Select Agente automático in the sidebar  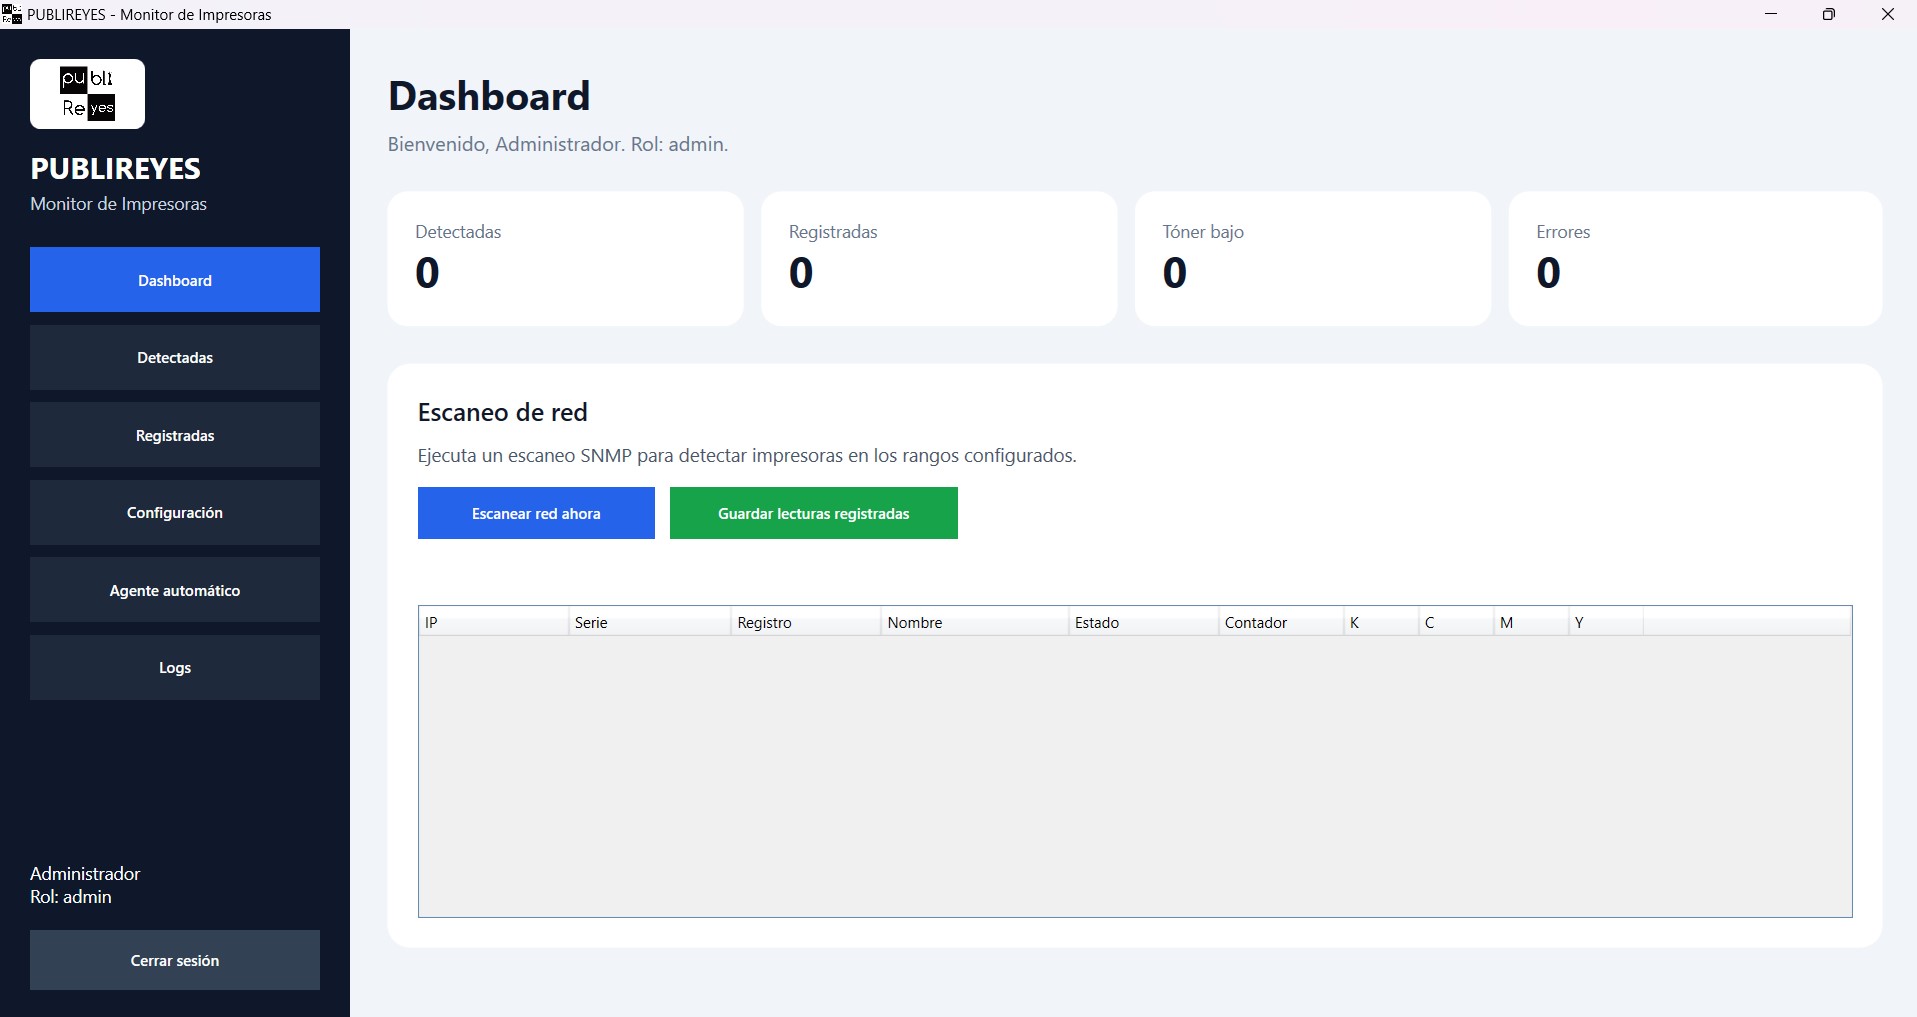coord(175,590)
